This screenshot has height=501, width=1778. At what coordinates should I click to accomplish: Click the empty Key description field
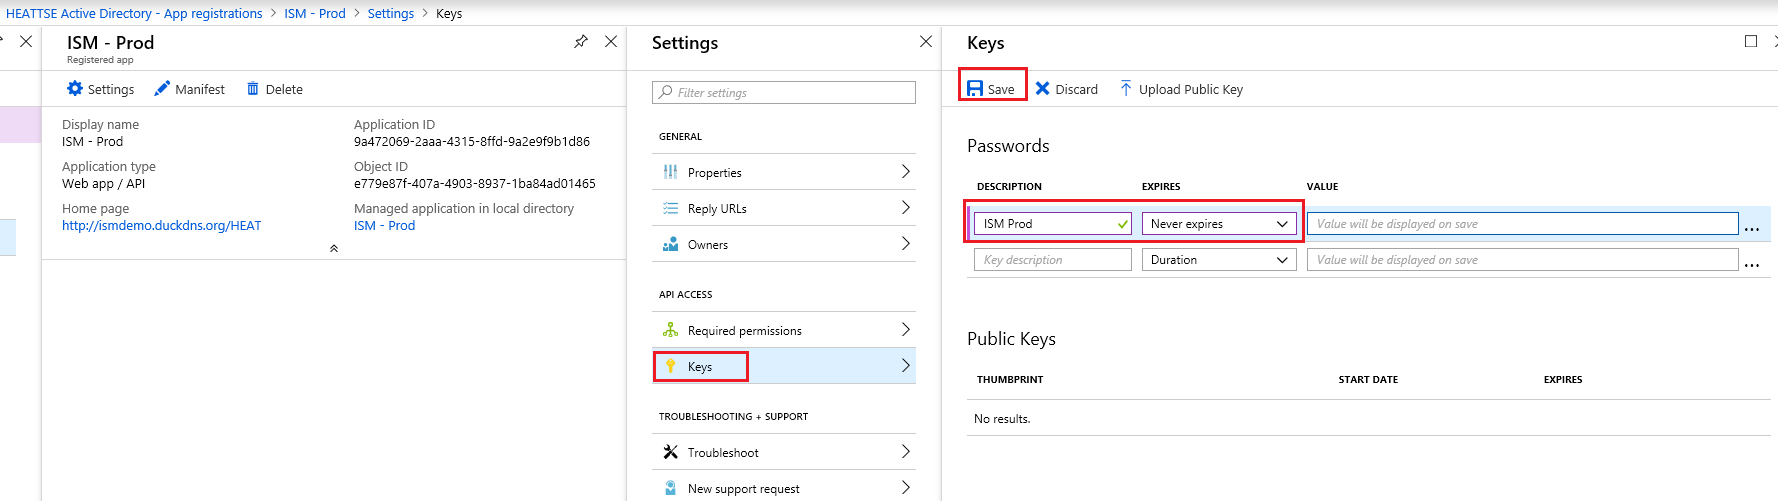1052,260
